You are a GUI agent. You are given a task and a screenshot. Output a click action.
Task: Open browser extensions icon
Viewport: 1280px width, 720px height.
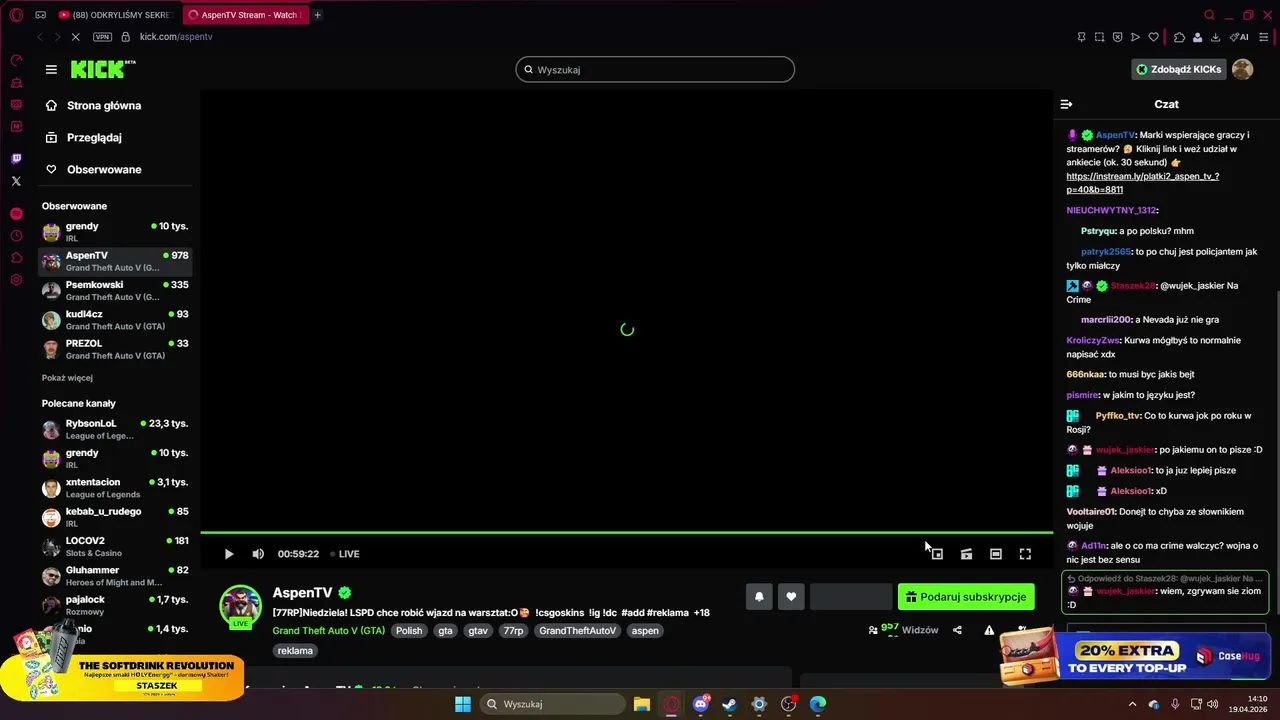point(1179,37)
